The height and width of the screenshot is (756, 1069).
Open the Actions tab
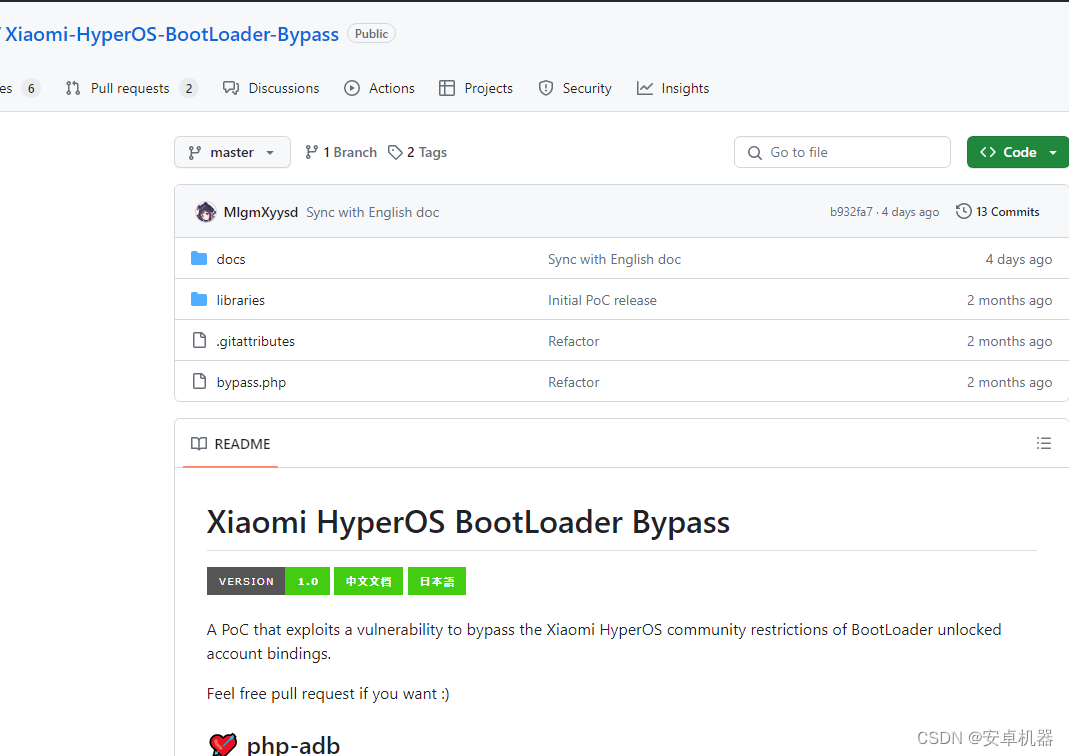pos(380,88)
